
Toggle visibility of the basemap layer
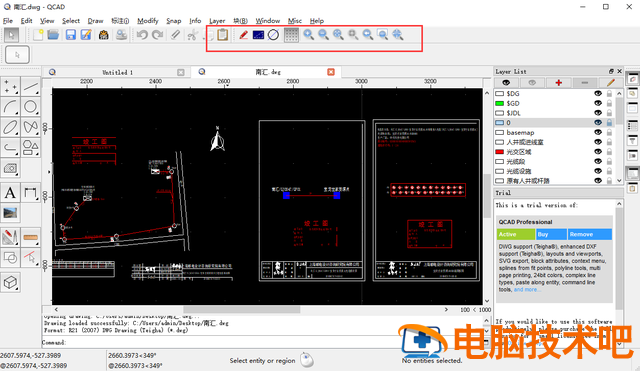(x=598, y=132)
